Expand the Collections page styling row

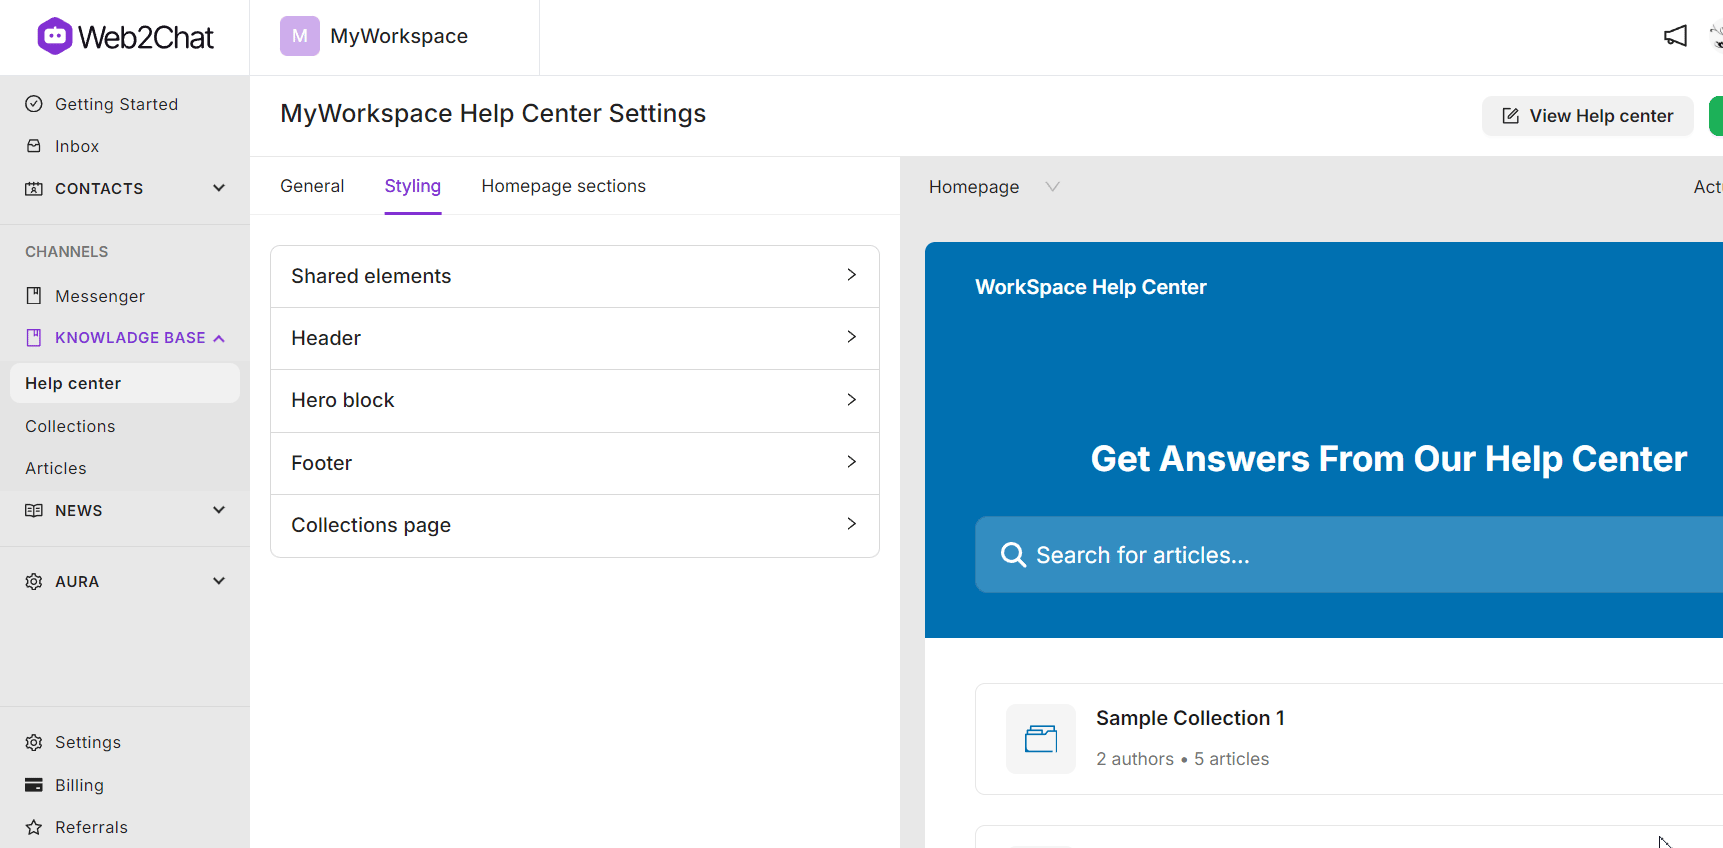pyautogui.click(x=575, y=525)
